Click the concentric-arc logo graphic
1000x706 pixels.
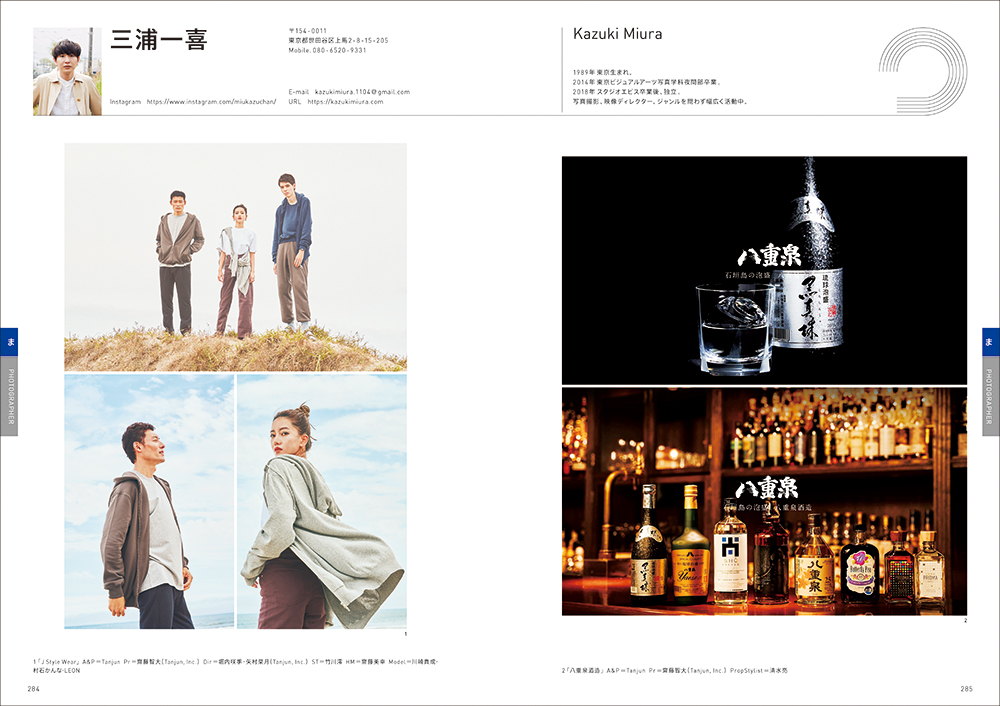pyautogui.click(x=923, y=71)
